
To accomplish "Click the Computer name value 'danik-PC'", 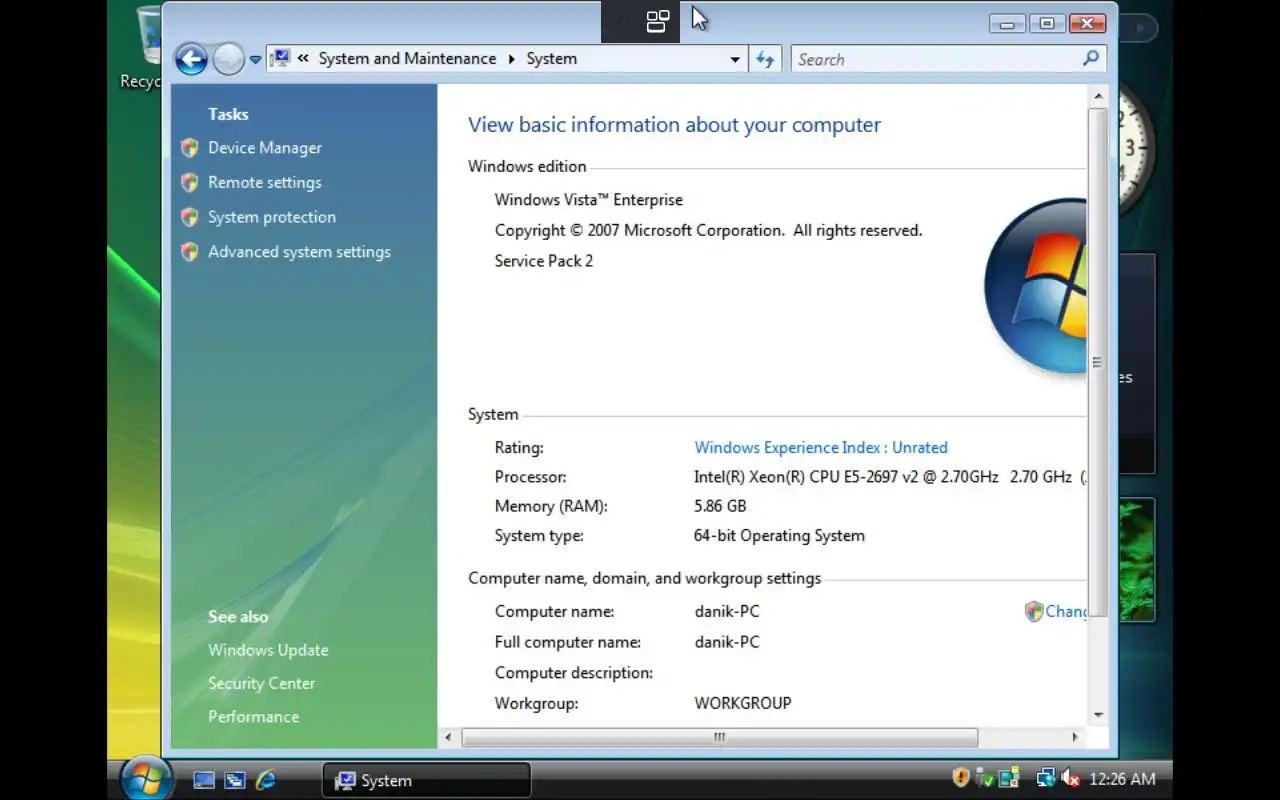I will pyautogui.click(x=727, y=611).
